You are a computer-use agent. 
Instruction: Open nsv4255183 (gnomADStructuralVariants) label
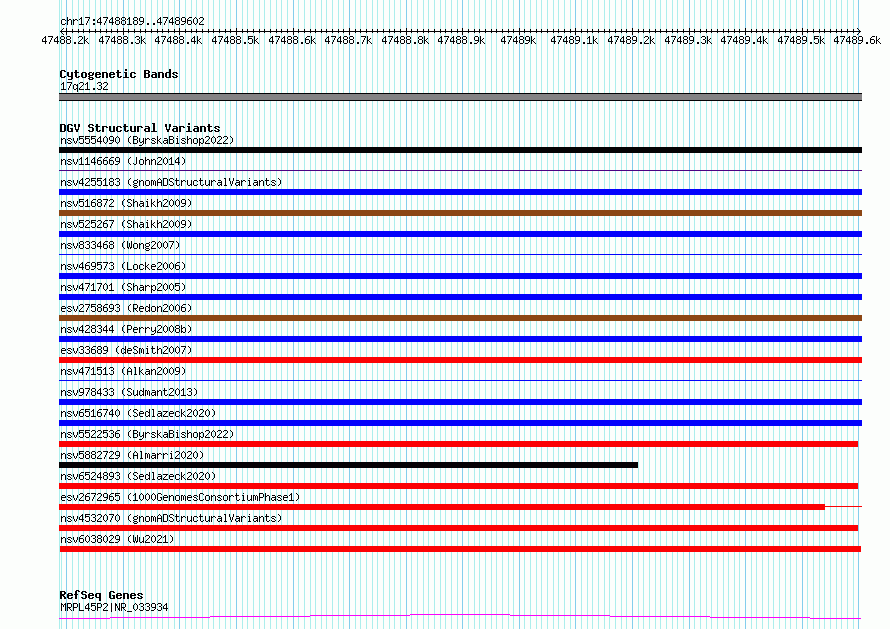coord(171,182)
